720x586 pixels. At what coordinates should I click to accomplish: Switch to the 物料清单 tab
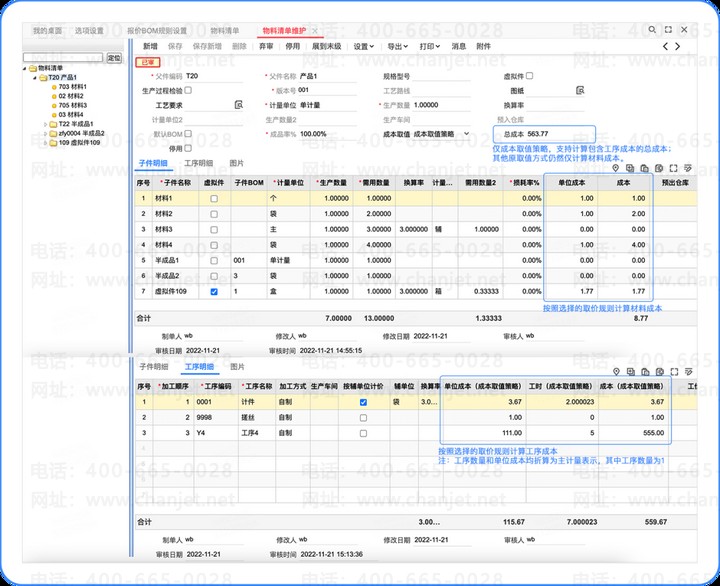point(225,31)
